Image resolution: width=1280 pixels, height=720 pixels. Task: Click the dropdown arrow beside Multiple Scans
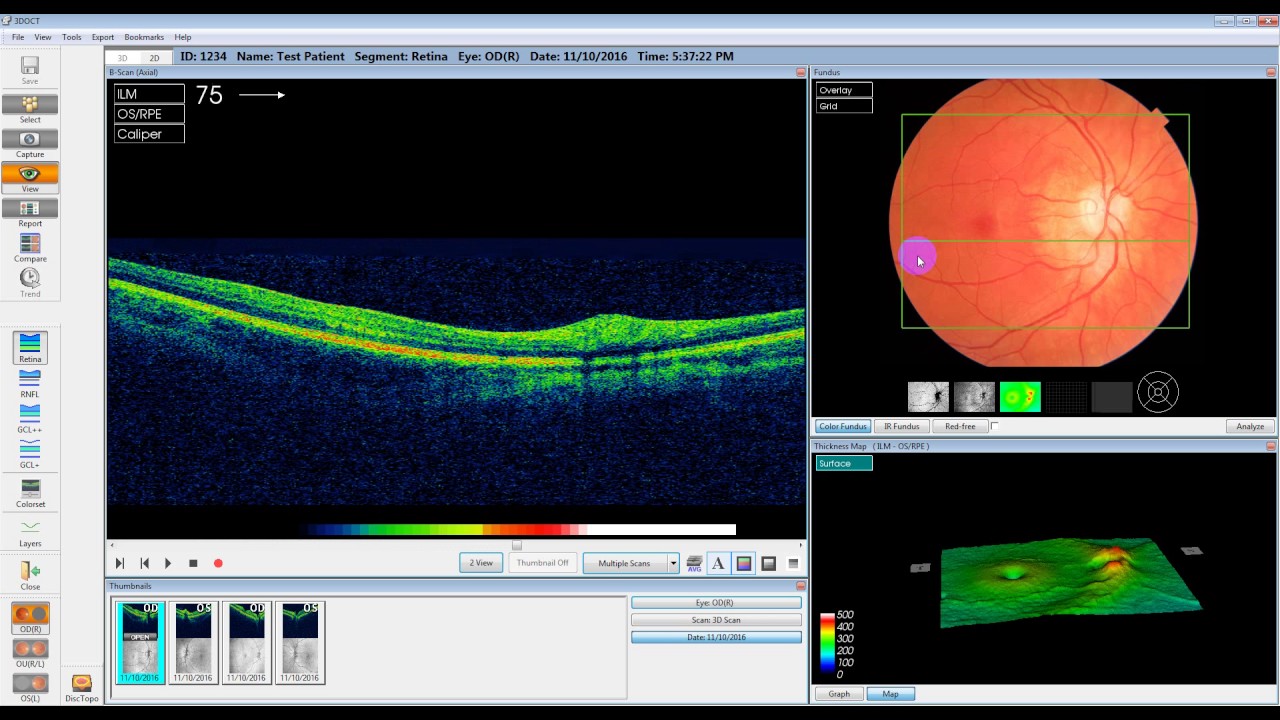pyautogui.click(x=673, y=563)
